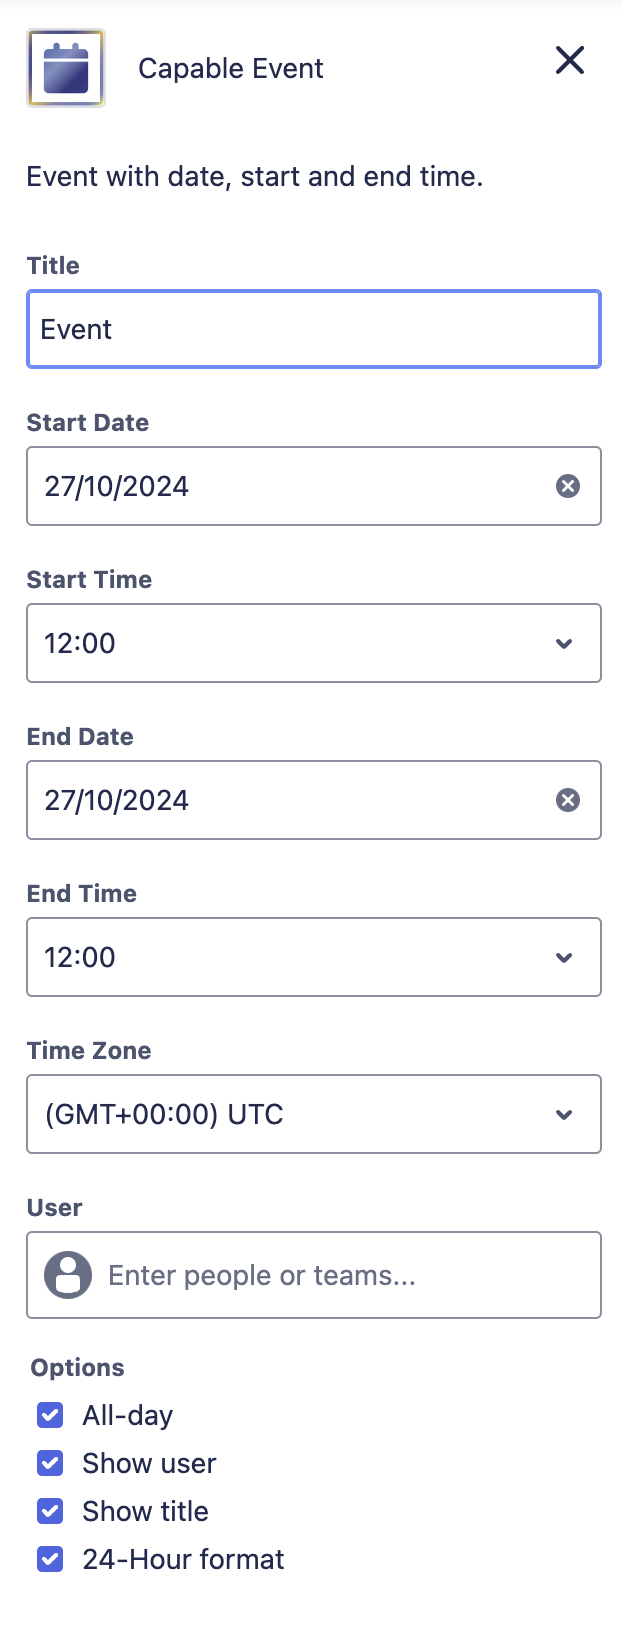The image size is (622, 1630).
Task: Open the End Time 12:00 dropdown
Action: coord(314,957)
